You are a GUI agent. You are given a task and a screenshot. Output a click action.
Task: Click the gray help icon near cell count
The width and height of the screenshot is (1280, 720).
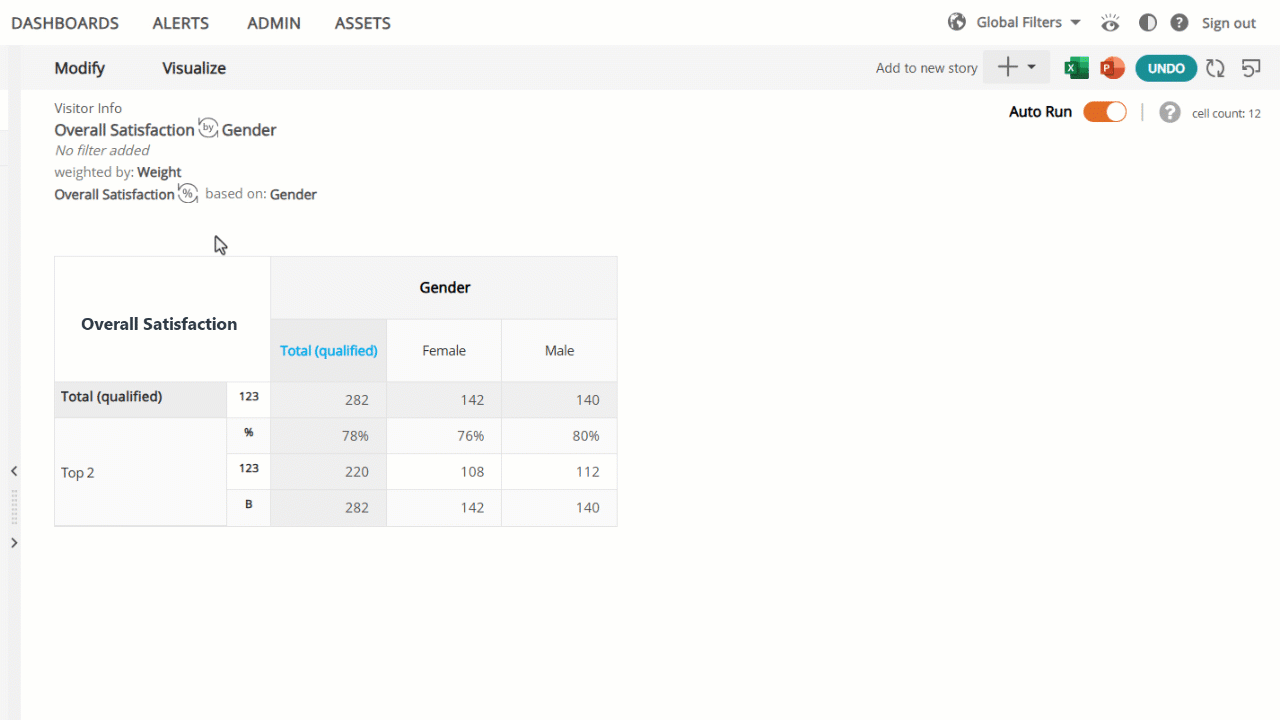pos(1170,112)
